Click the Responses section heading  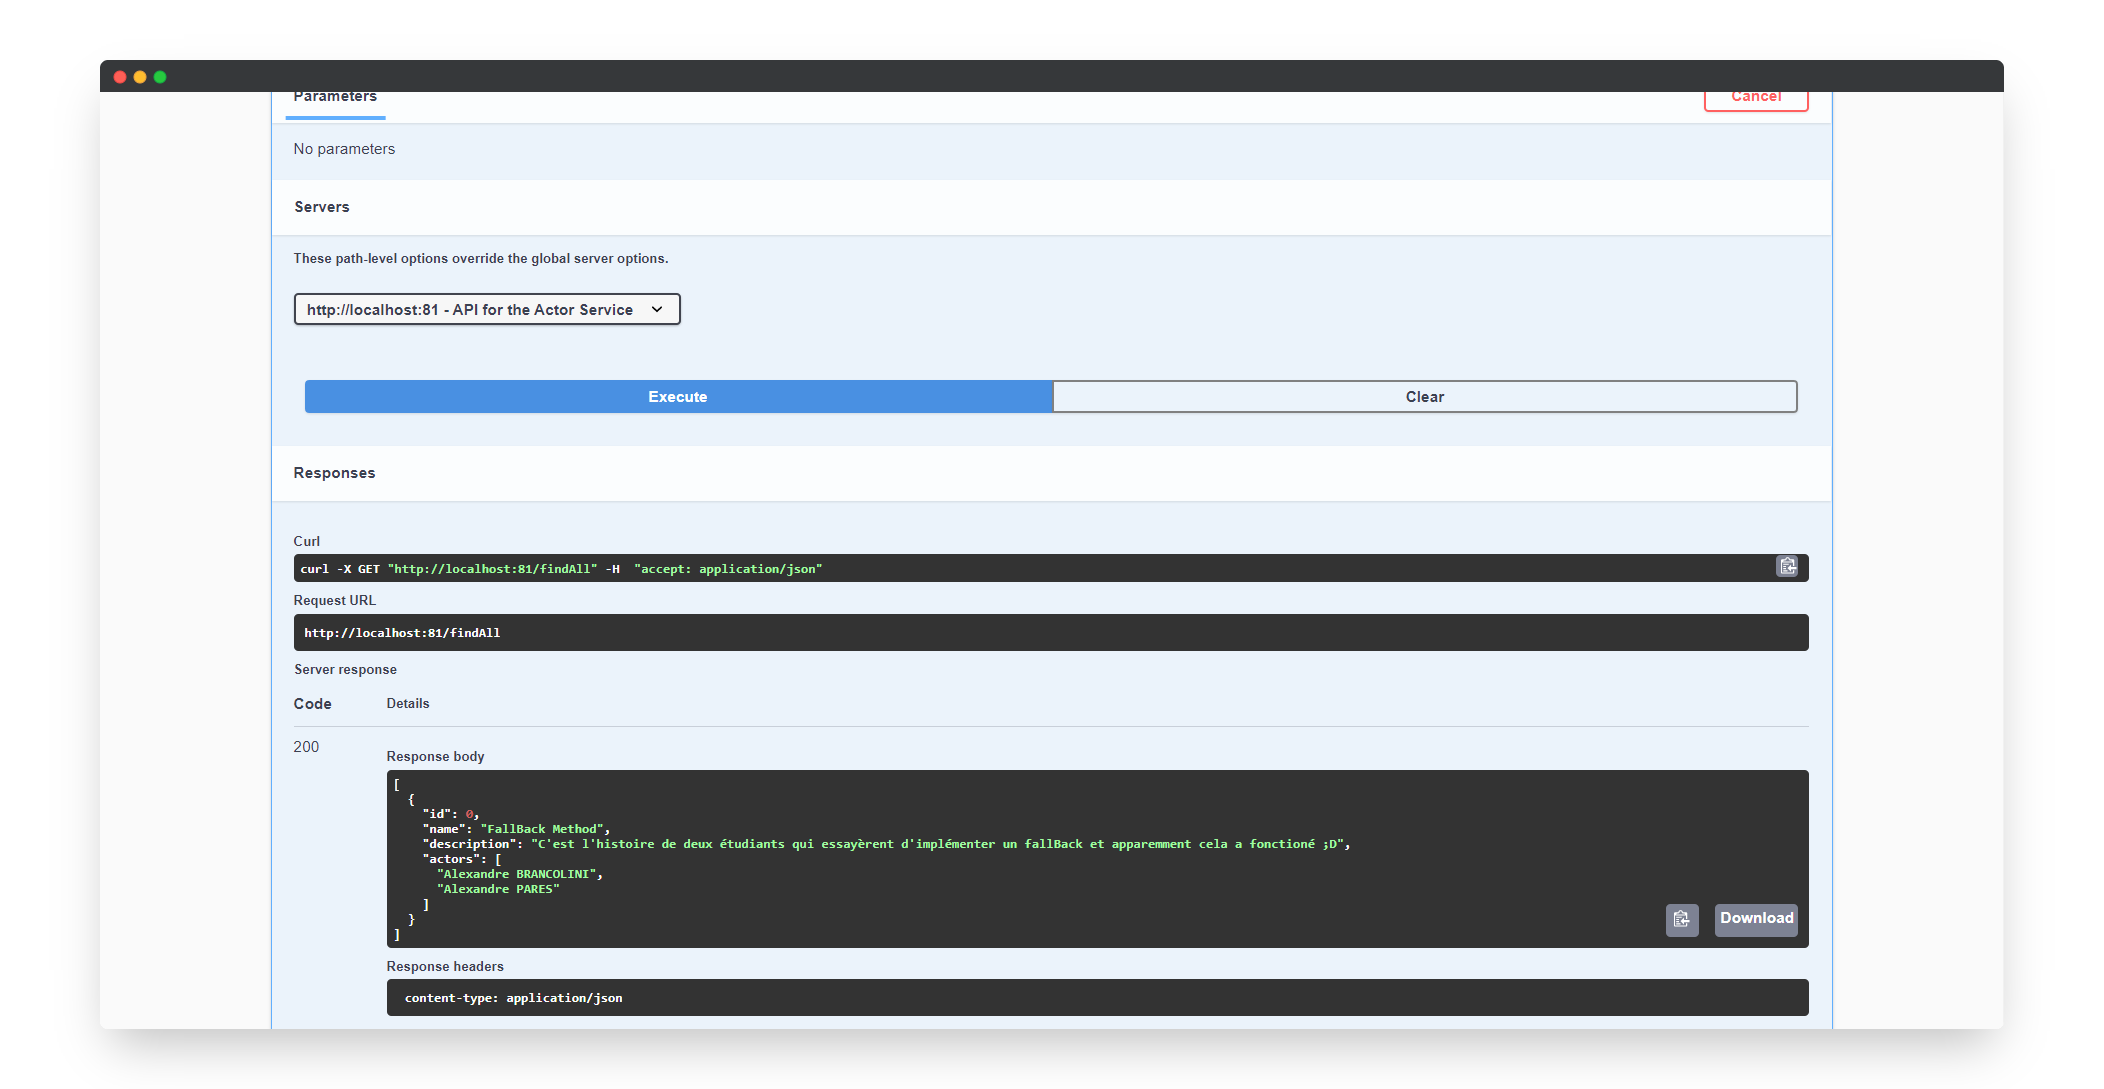click(x=334, y=473)
